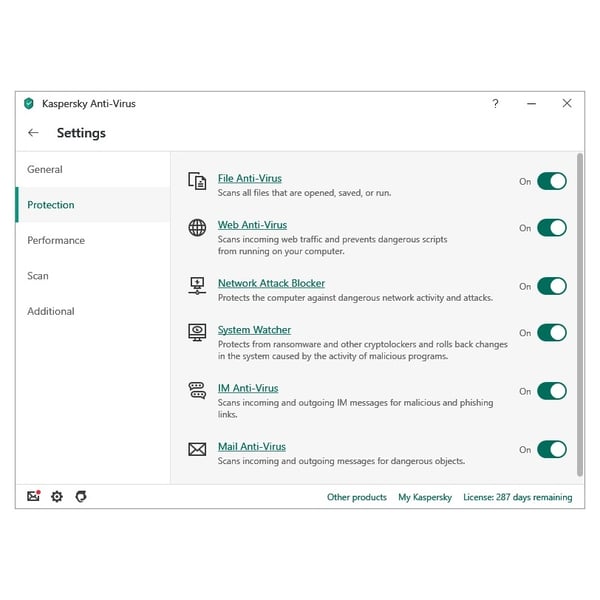Switch to the General settings tab
Image resolution: width=600 pixels, height=600 pixels.
click(x=45, y=170)
